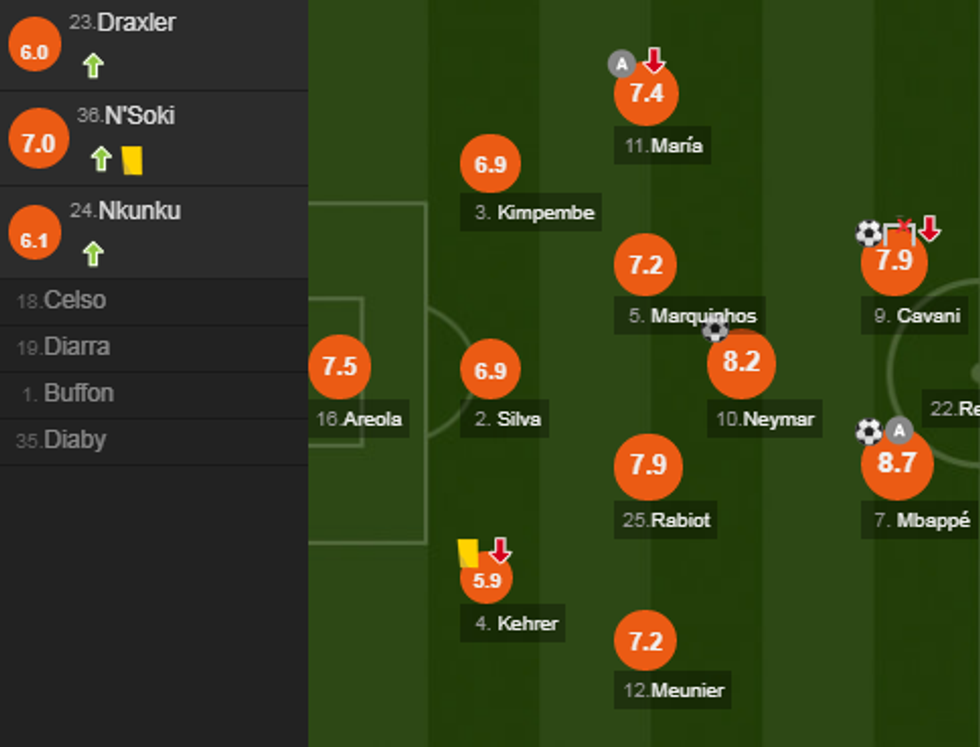Click Celso in the bench list
Image resolution: width=980 pixels, height=747 pixels.
(x=74, y=300)
